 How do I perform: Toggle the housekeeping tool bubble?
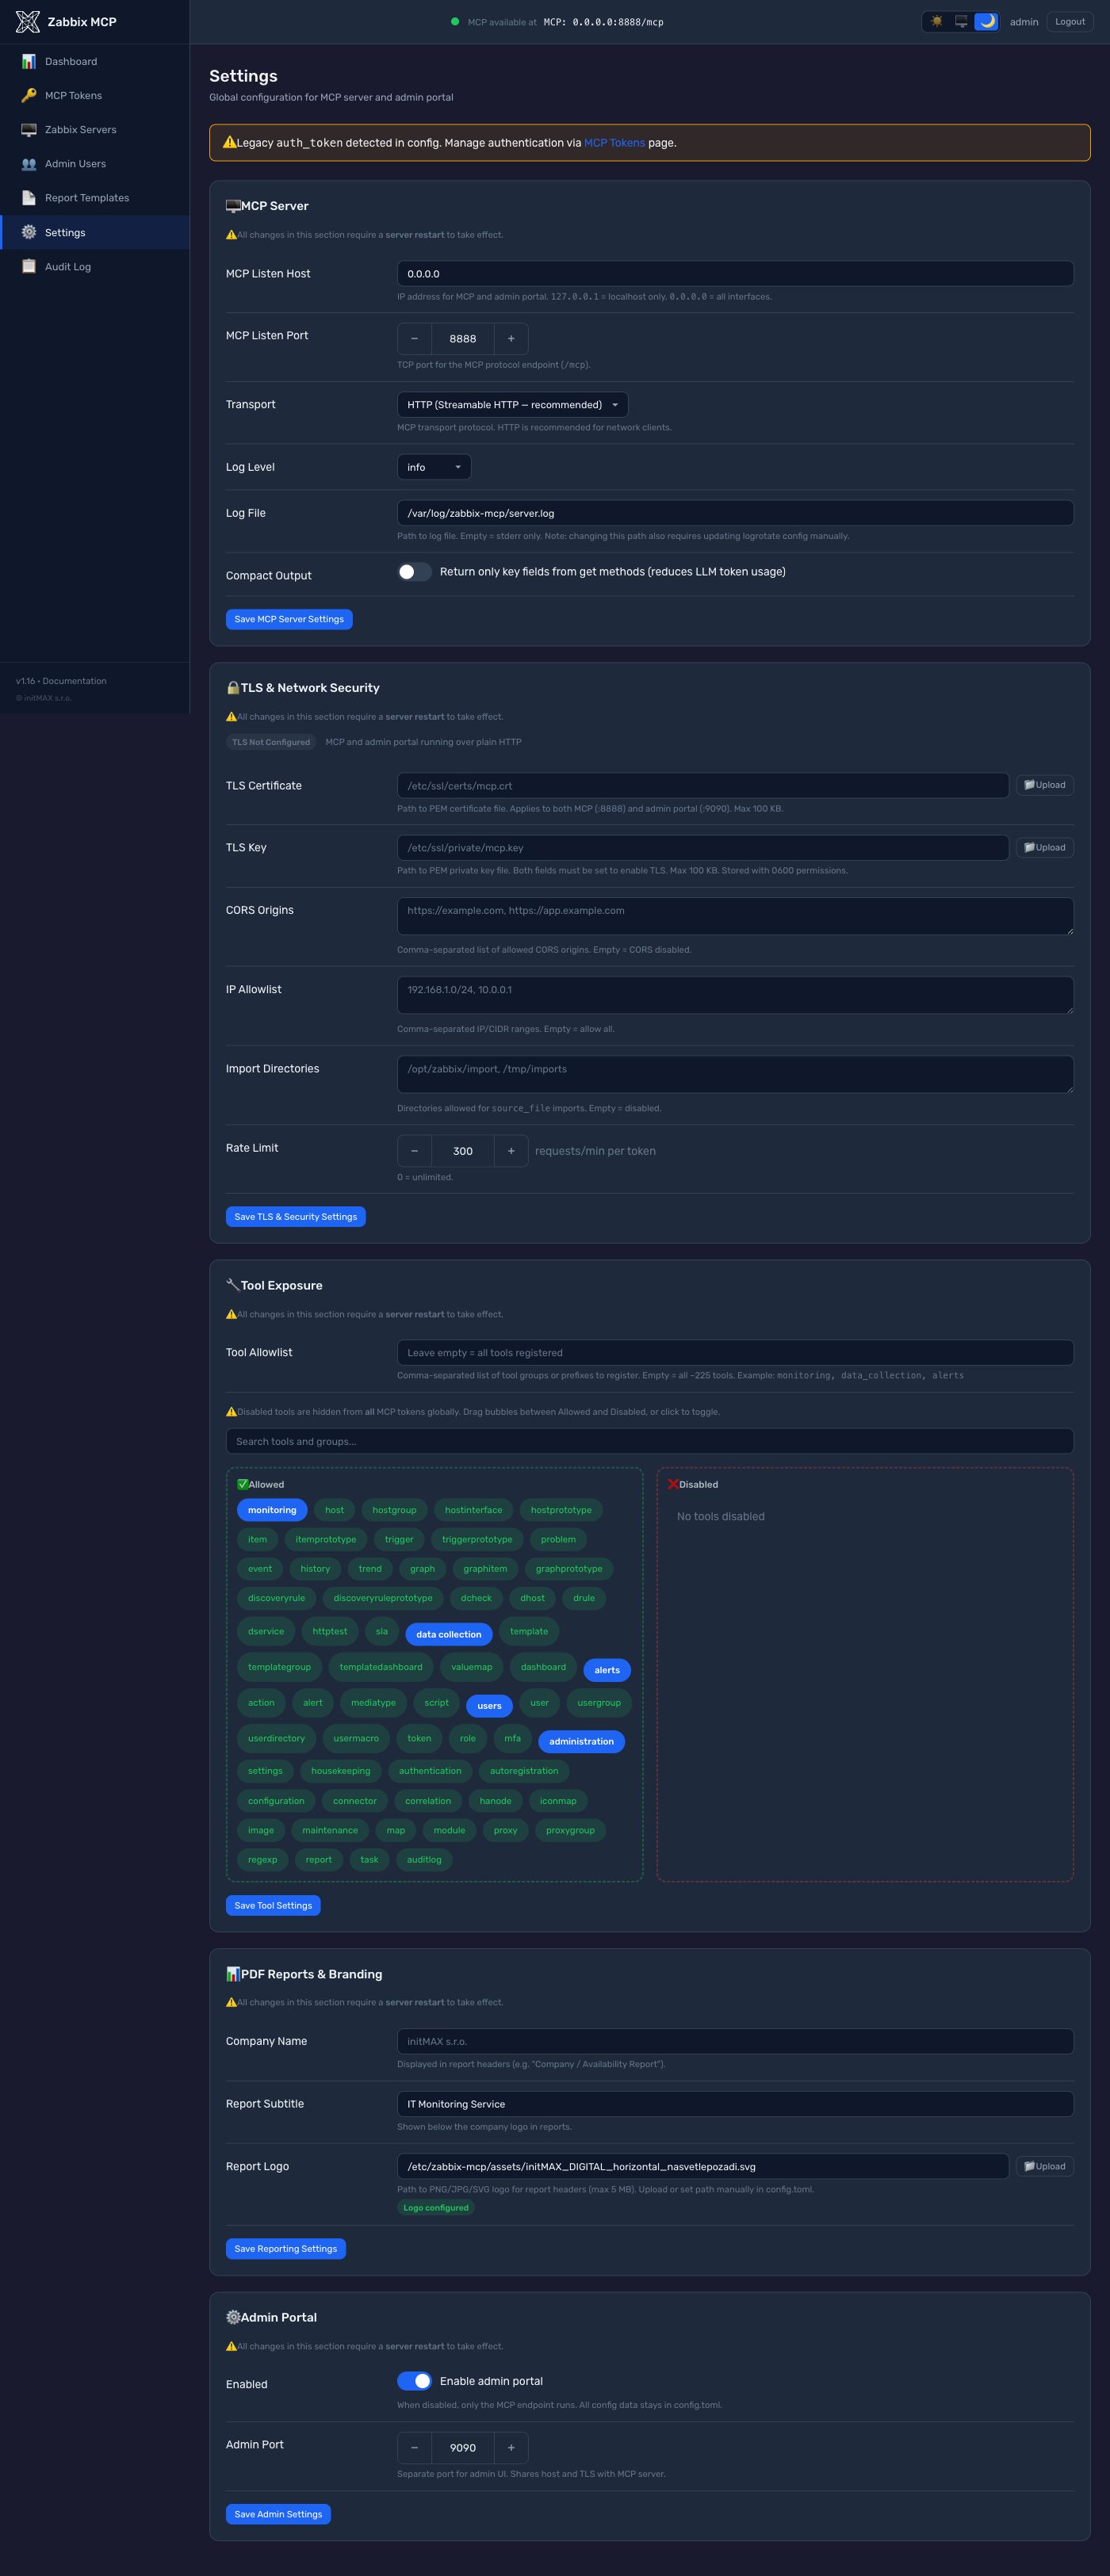(x=340, y=1771)
